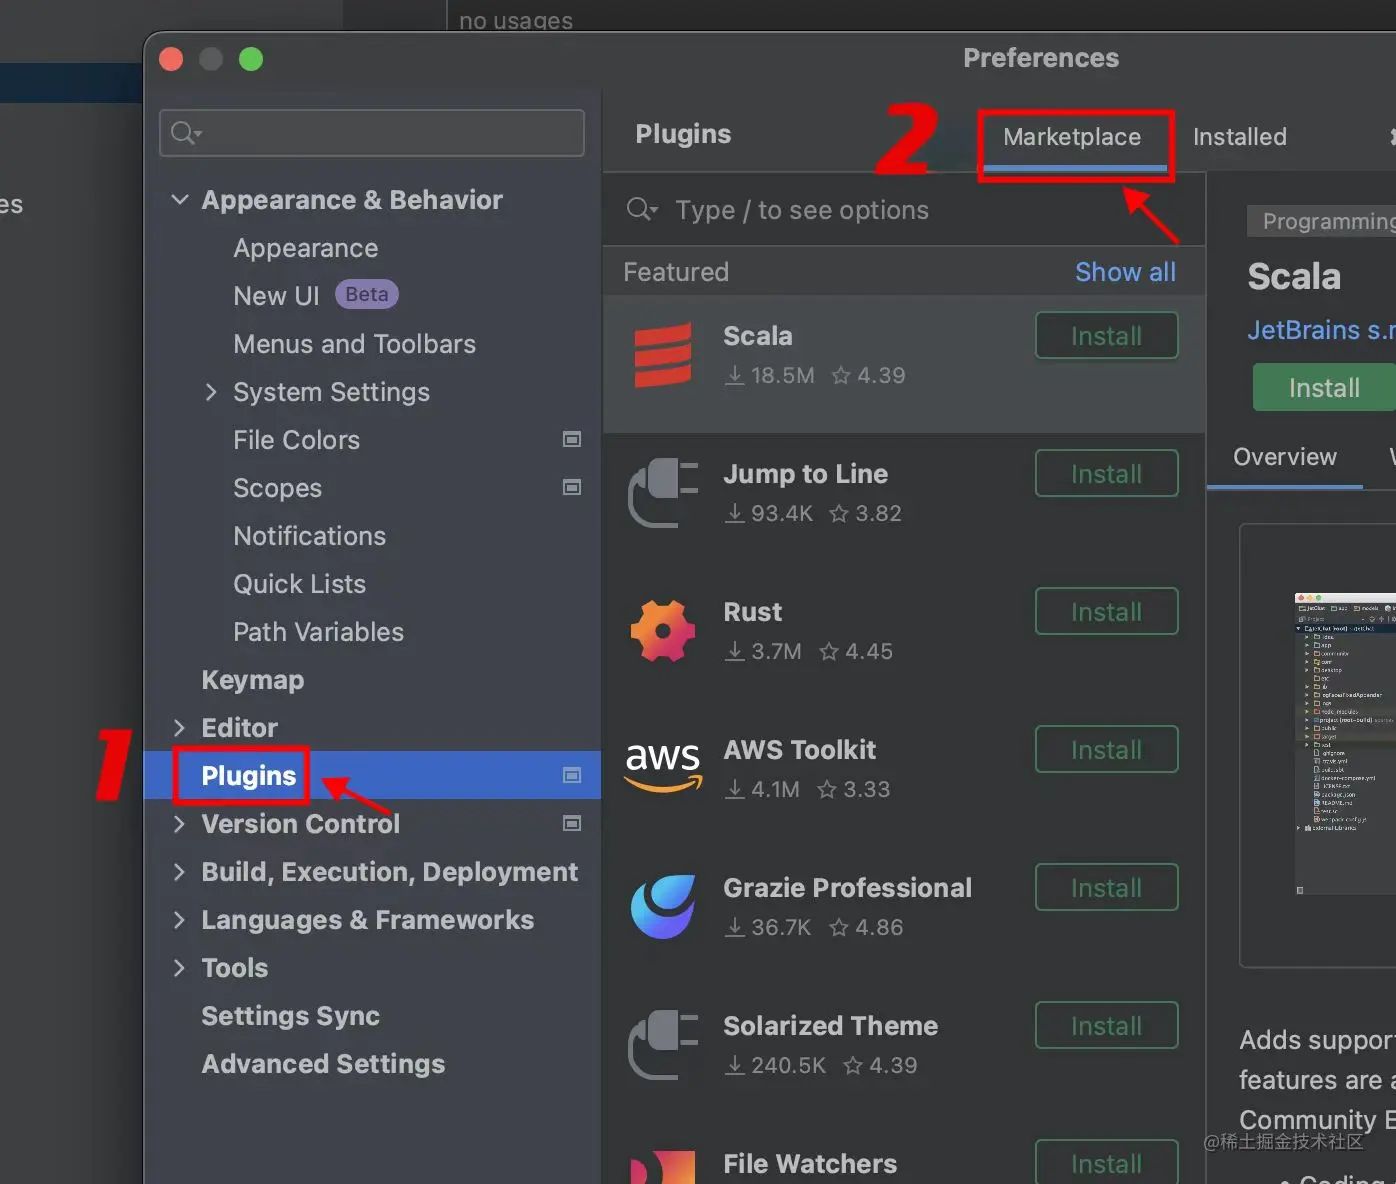Expand the System Settings node
The height and width of the screenshot is (1184, 1396).
click(210, 392)
